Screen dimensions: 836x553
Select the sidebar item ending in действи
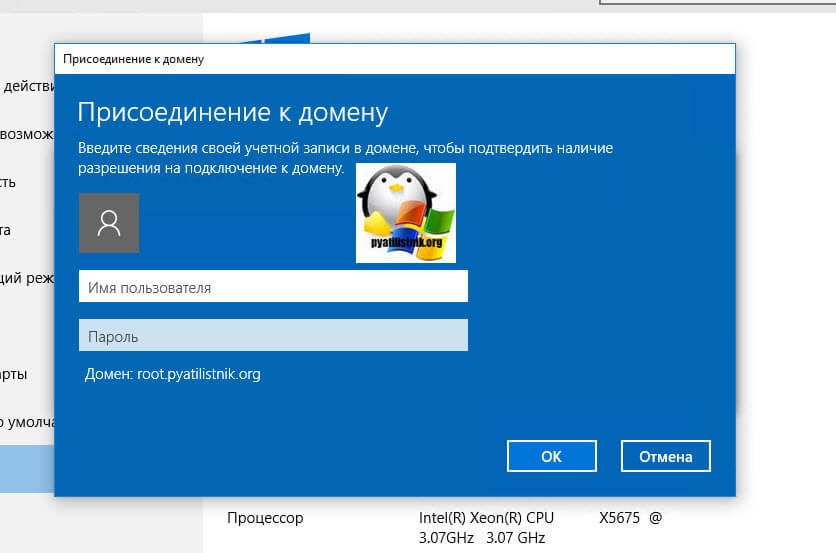click(x=27, y=86)
